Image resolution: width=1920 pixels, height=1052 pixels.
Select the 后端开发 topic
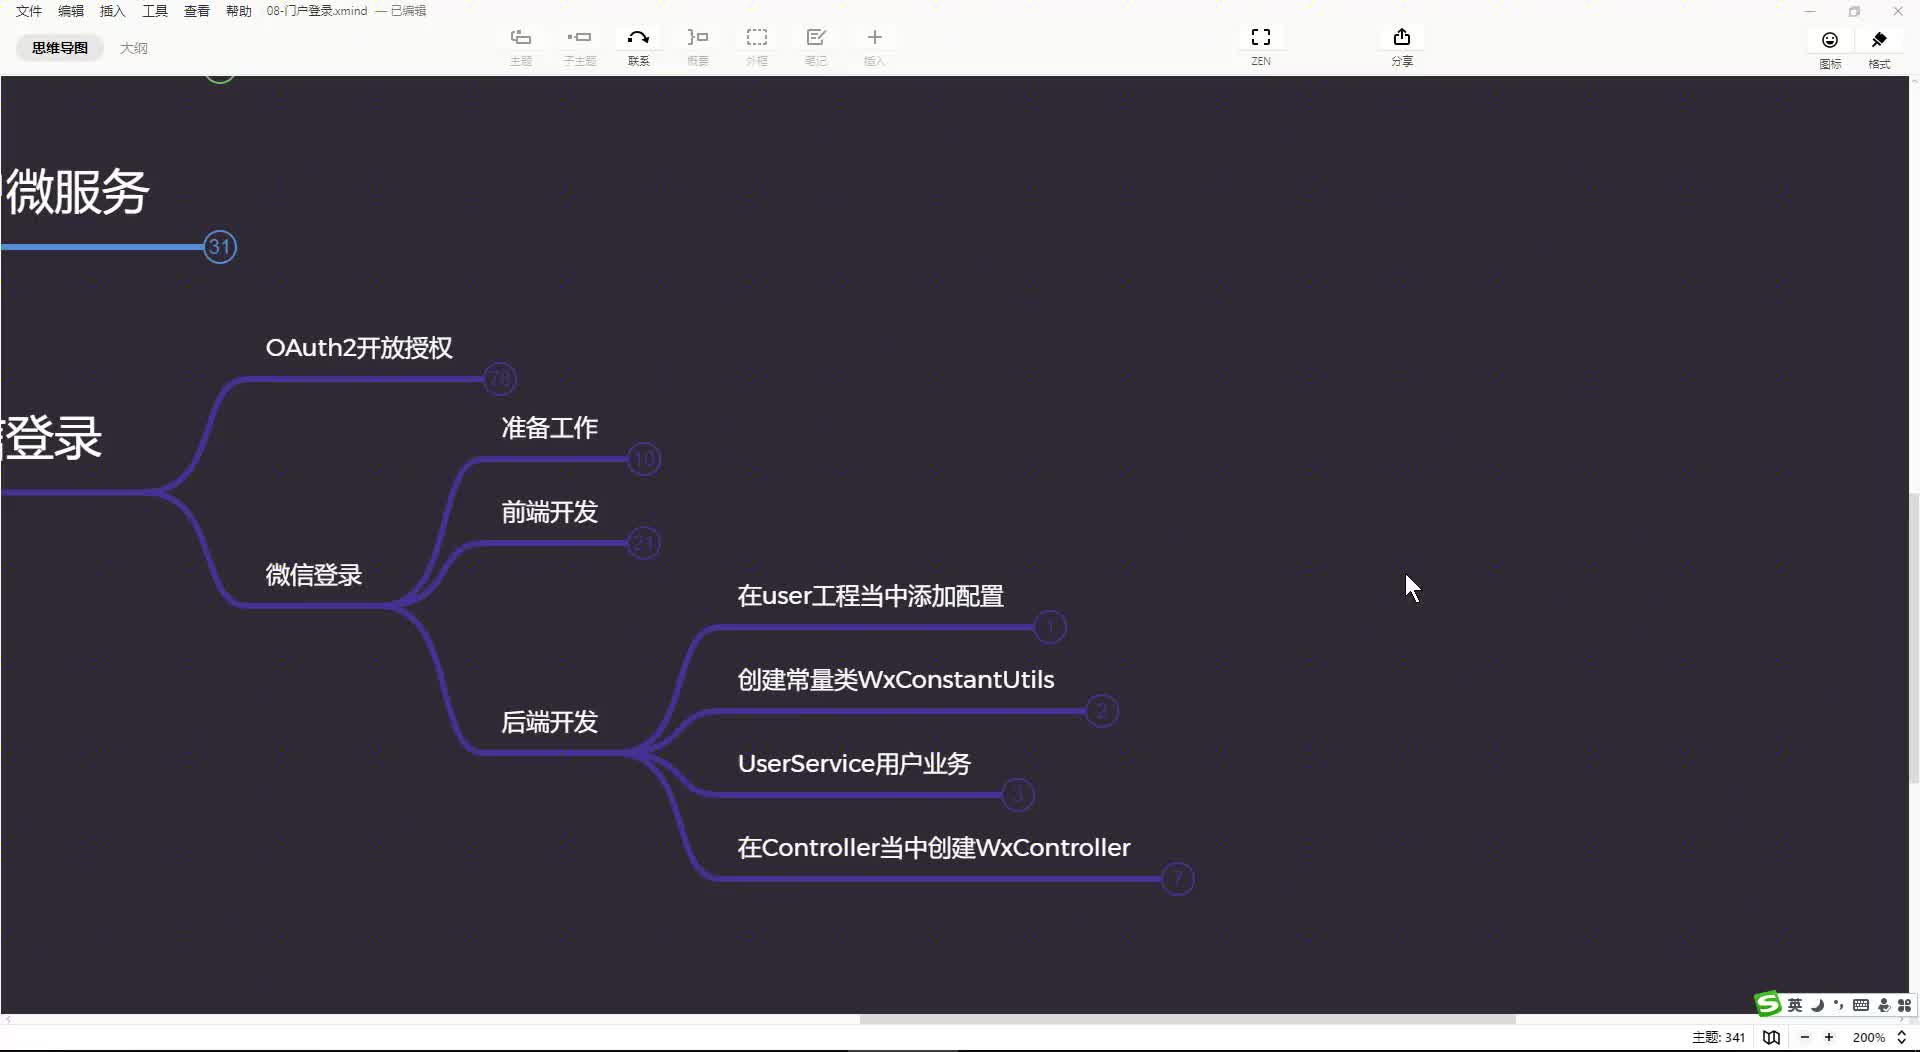pyautogui.click(x=549, y=722)
